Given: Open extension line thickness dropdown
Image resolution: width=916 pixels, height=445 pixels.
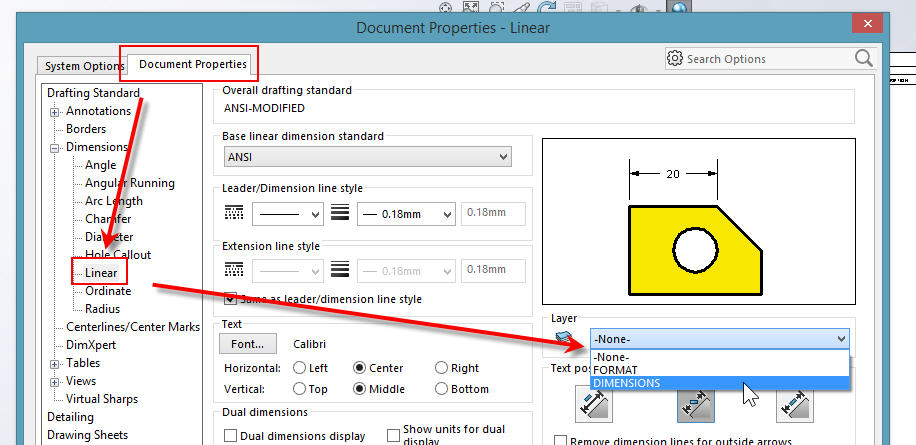Looking at the screenshot, I should coord(406,272).
